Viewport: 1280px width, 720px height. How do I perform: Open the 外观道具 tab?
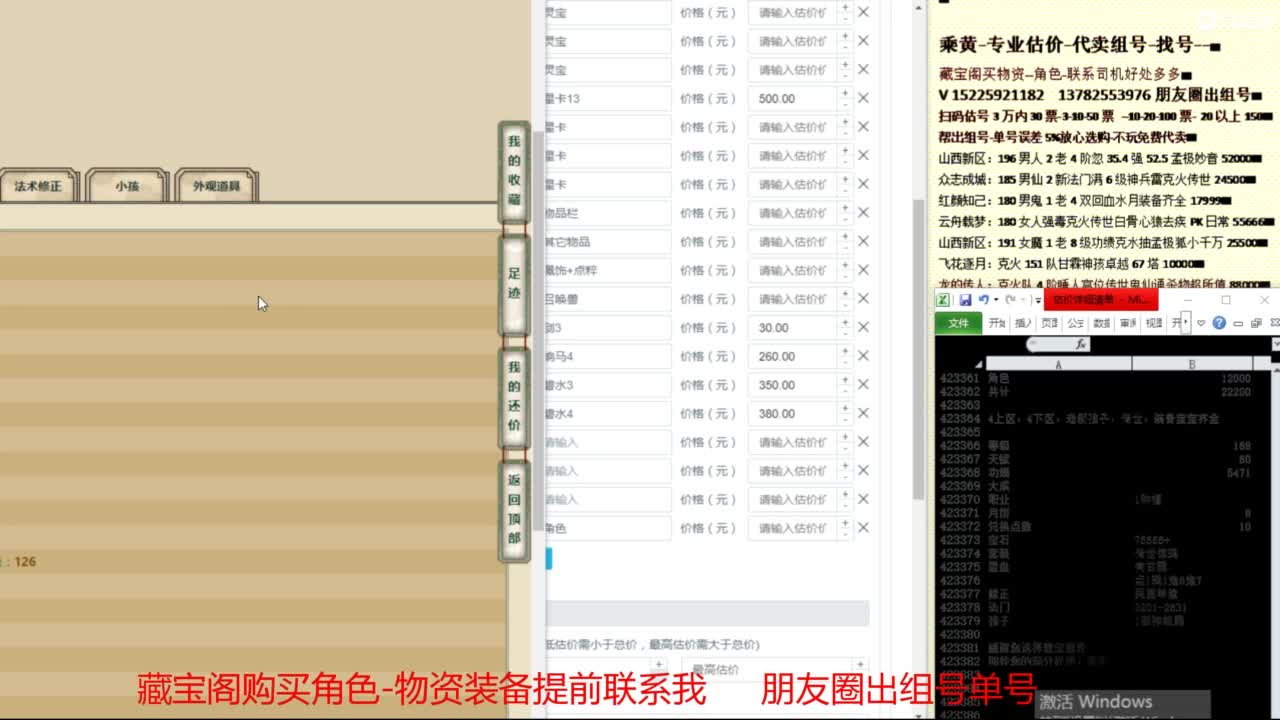coord(217,186)
